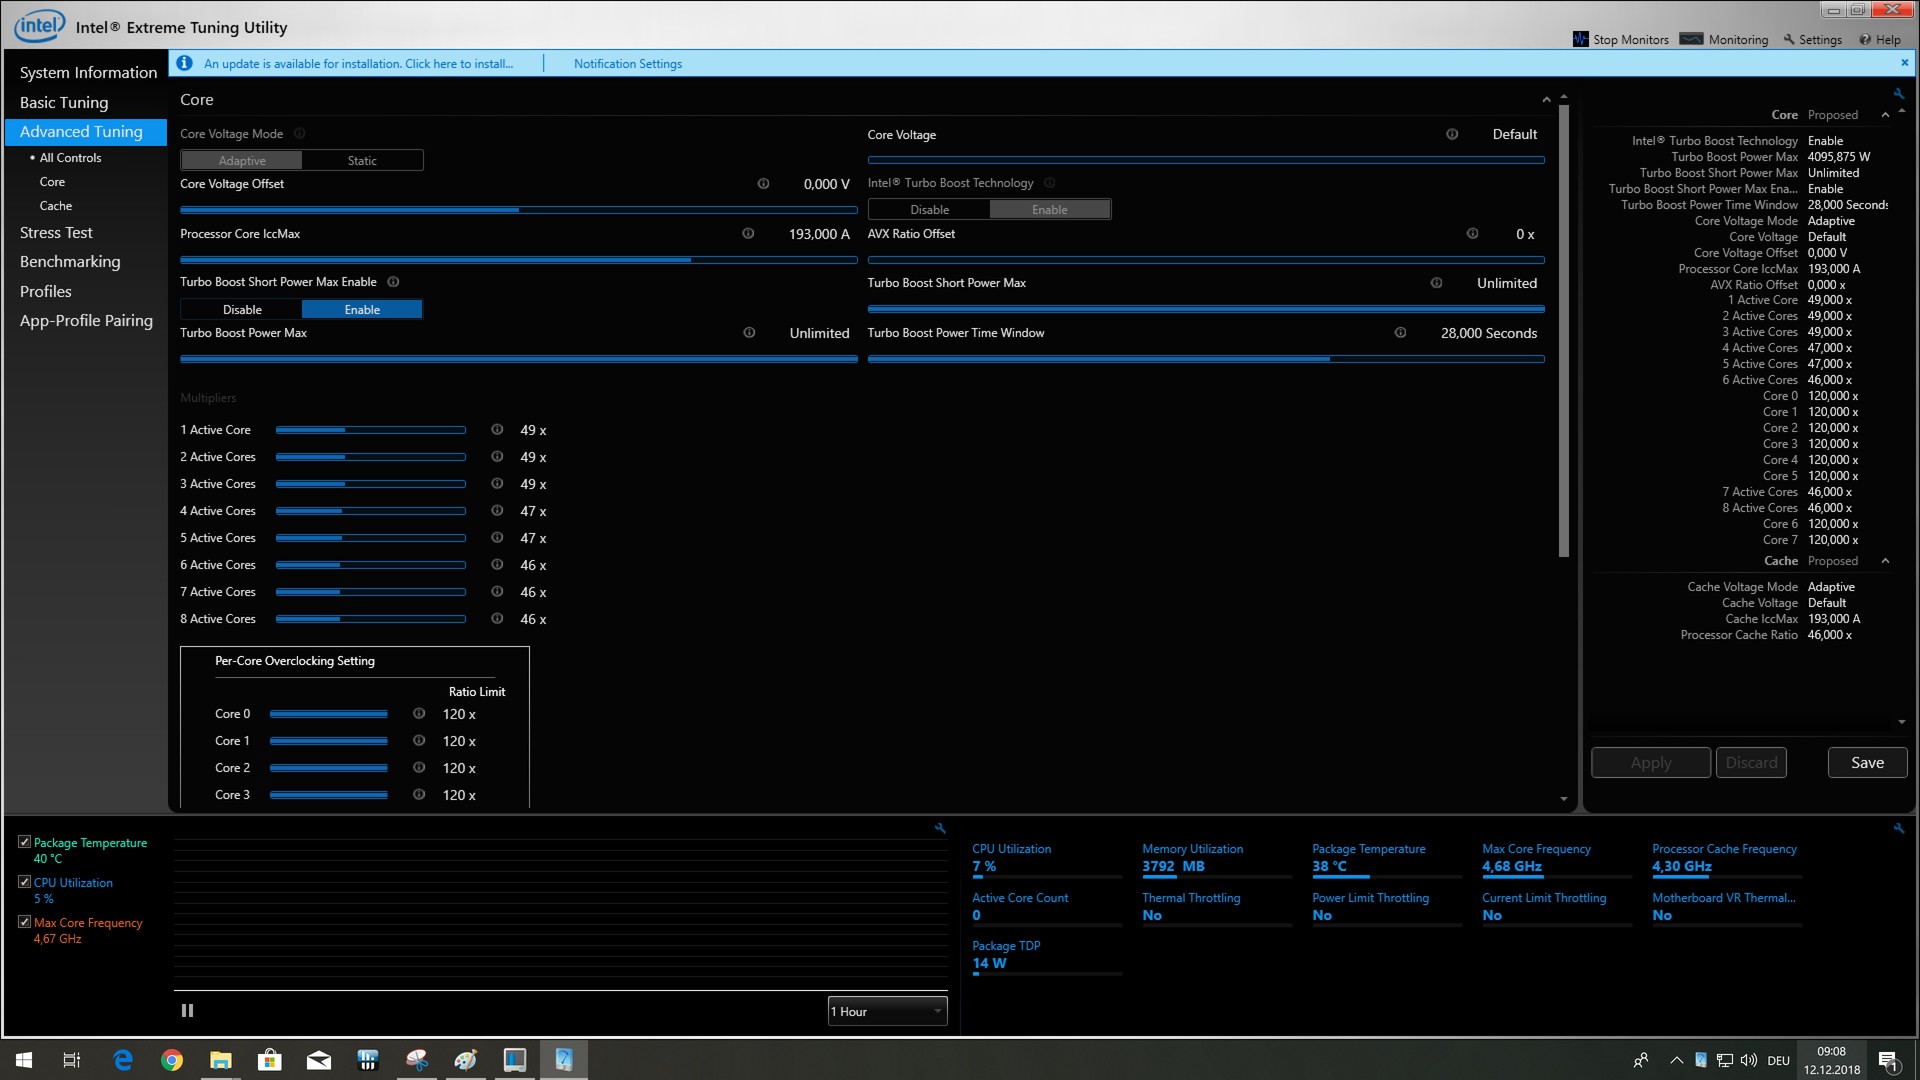The image size is (1920, 1080).
Task: Click the Stop Monitors icon
Action: (1580, 39)
